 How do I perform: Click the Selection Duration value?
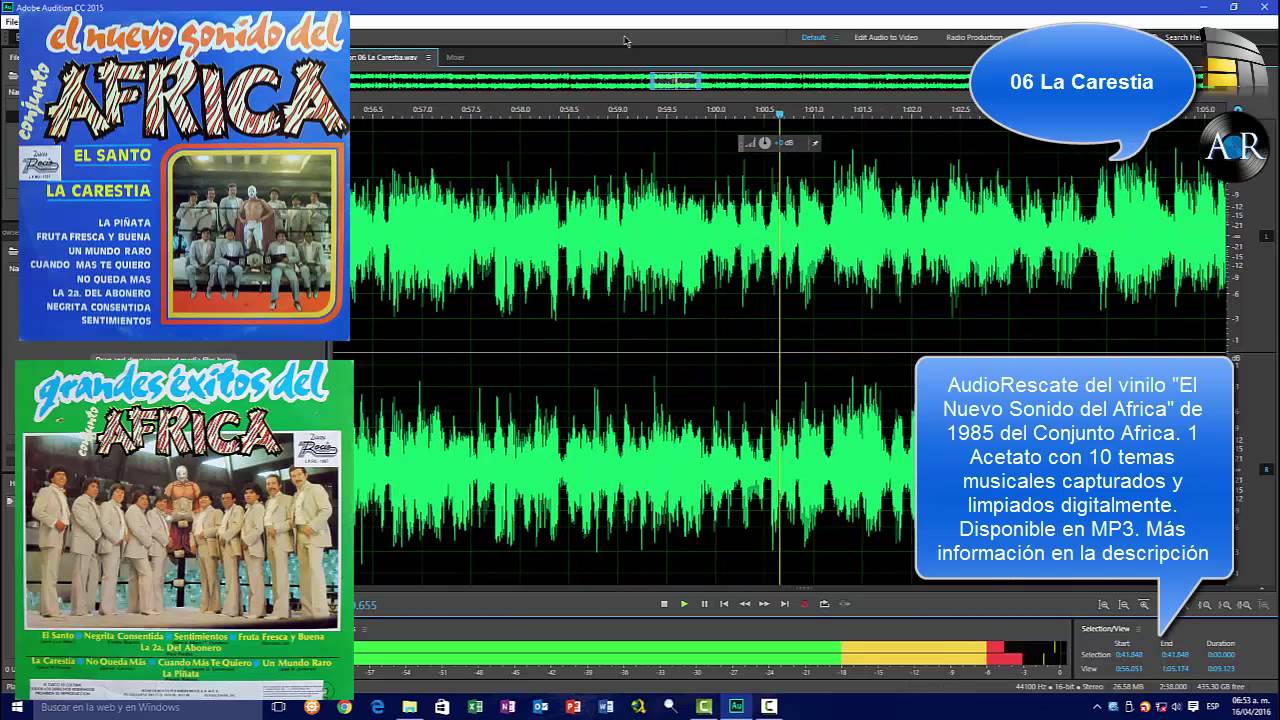point(1220,655)
